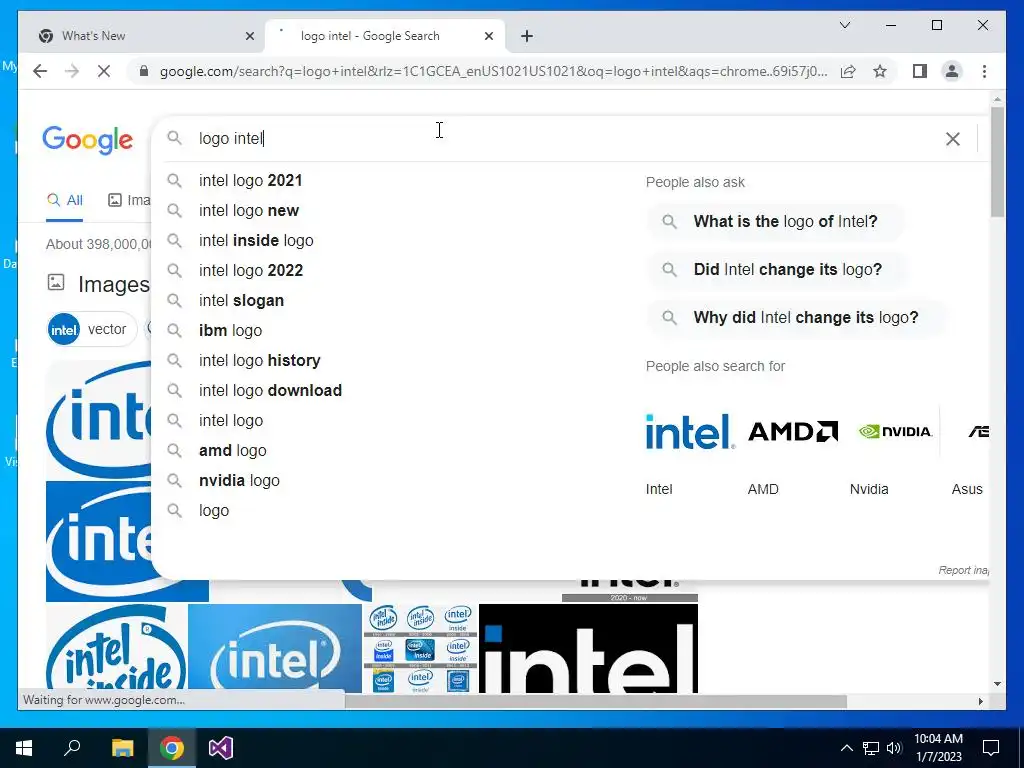Click the scrollbar right arrow
This screenshot has height=768, width=1024.
(980, 701)
